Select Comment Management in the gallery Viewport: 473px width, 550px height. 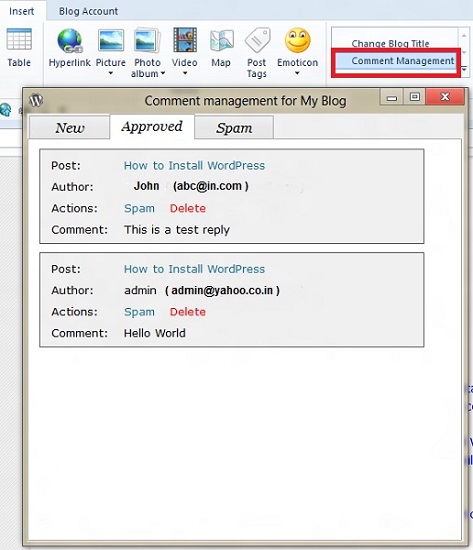tap(403, 61)
